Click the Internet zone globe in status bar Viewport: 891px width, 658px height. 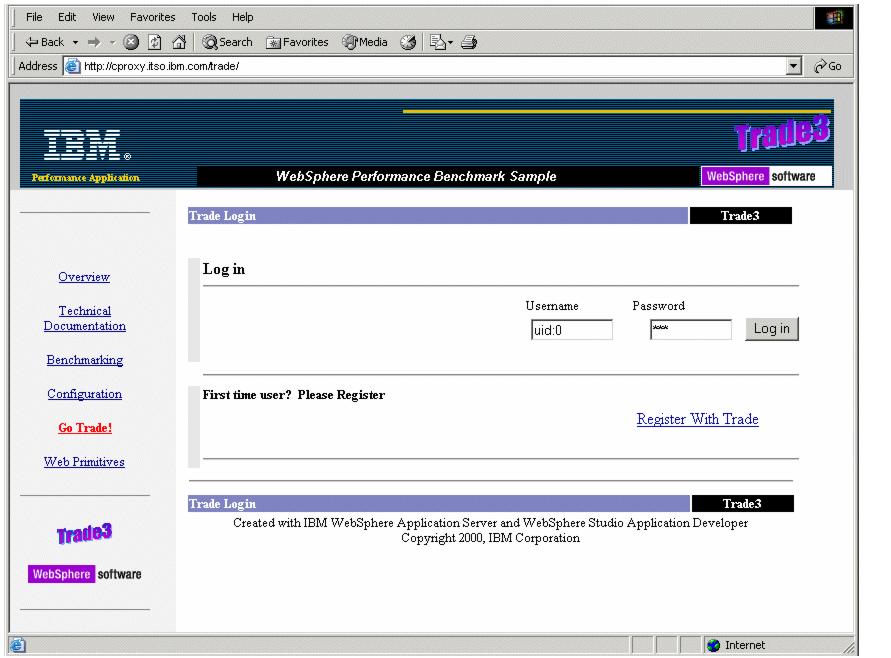pyautogui.click(x=713, y=645)
